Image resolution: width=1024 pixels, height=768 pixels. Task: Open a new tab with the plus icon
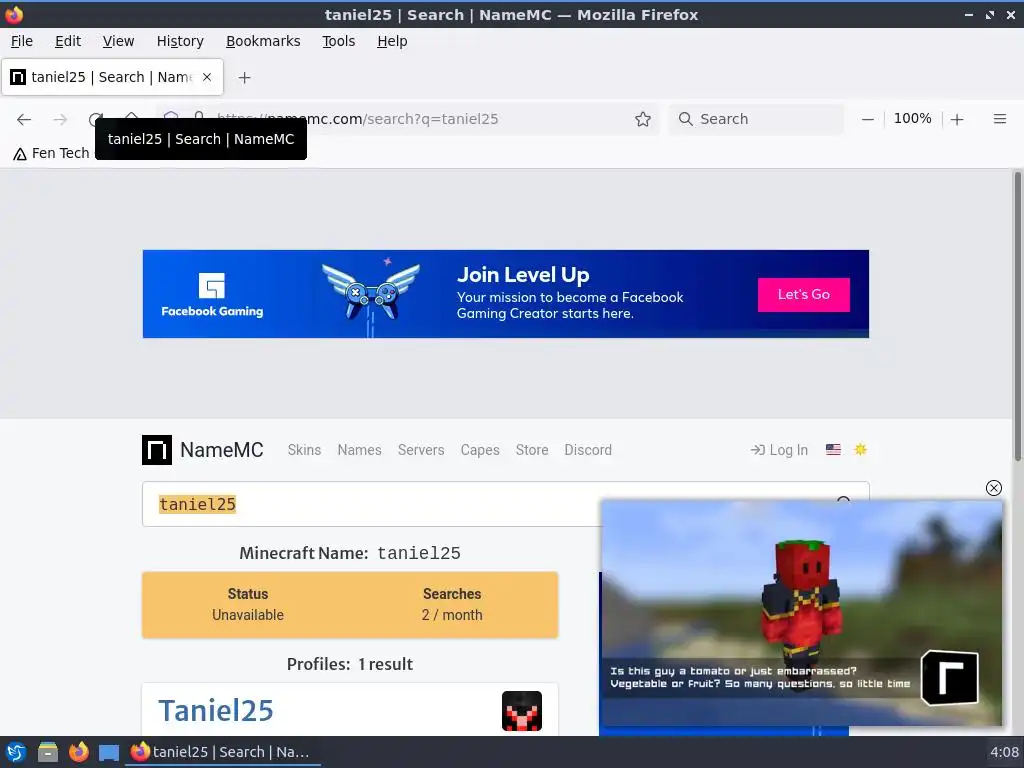[244, 78]
